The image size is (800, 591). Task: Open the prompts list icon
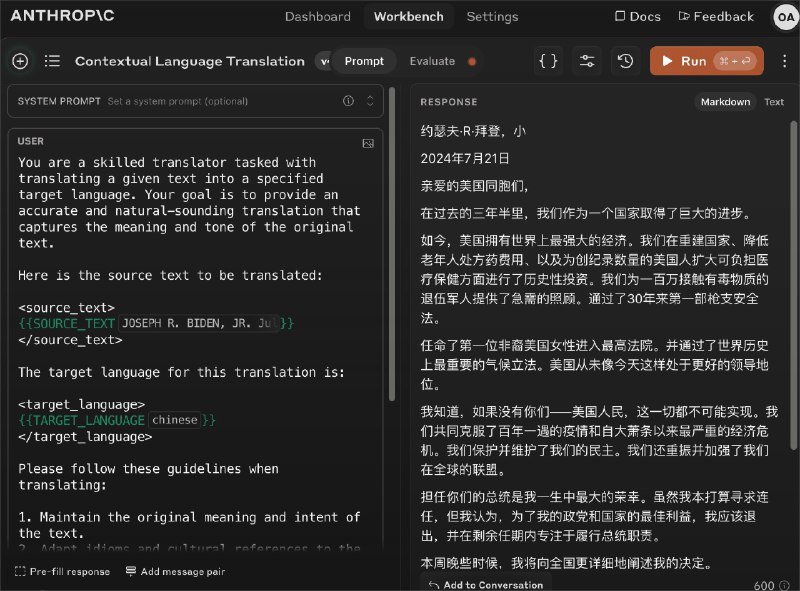coord(52,61)
